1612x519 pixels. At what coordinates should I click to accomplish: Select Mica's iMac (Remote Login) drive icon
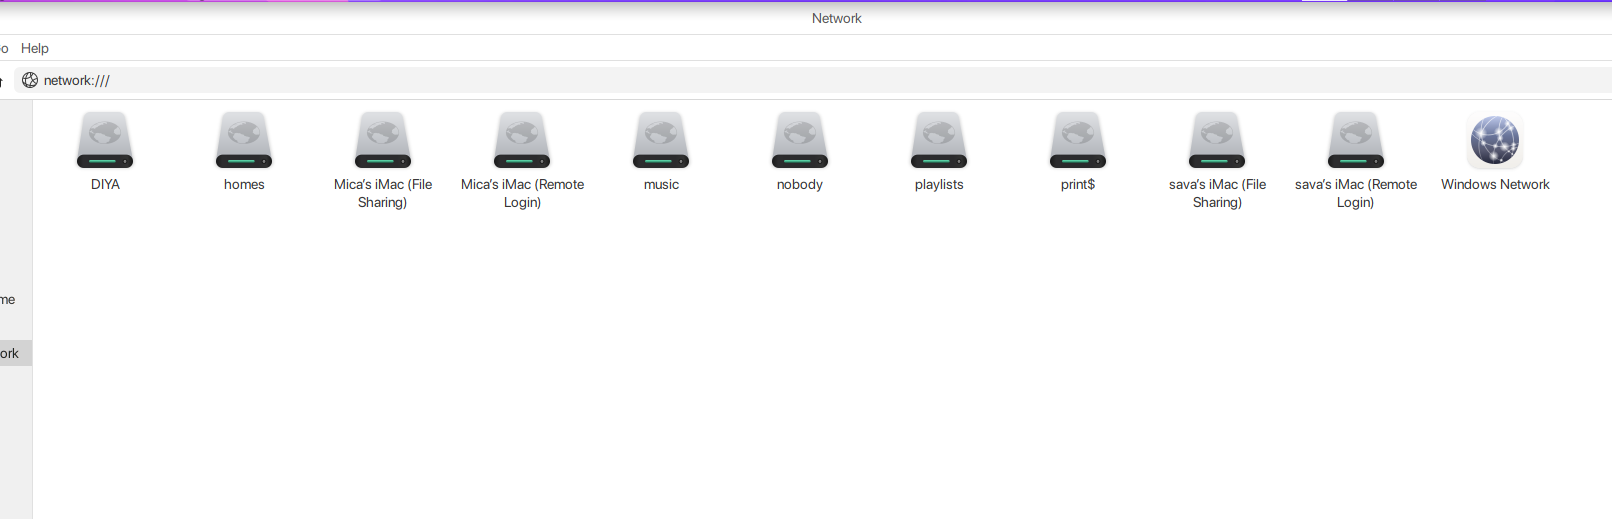pos(522,140)
